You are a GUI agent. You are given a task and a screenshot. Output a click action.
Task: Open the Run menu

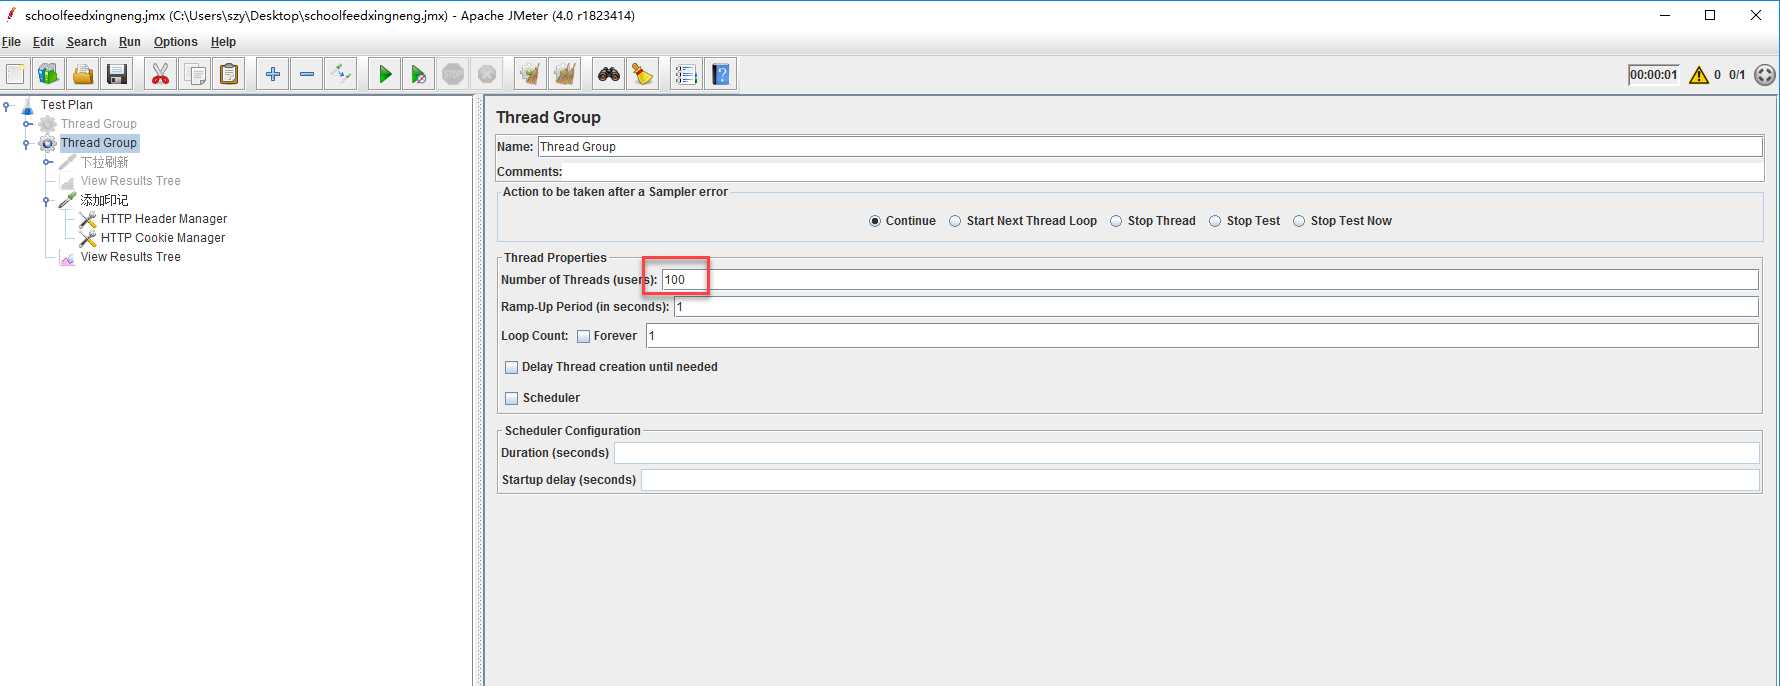point(130,42)
